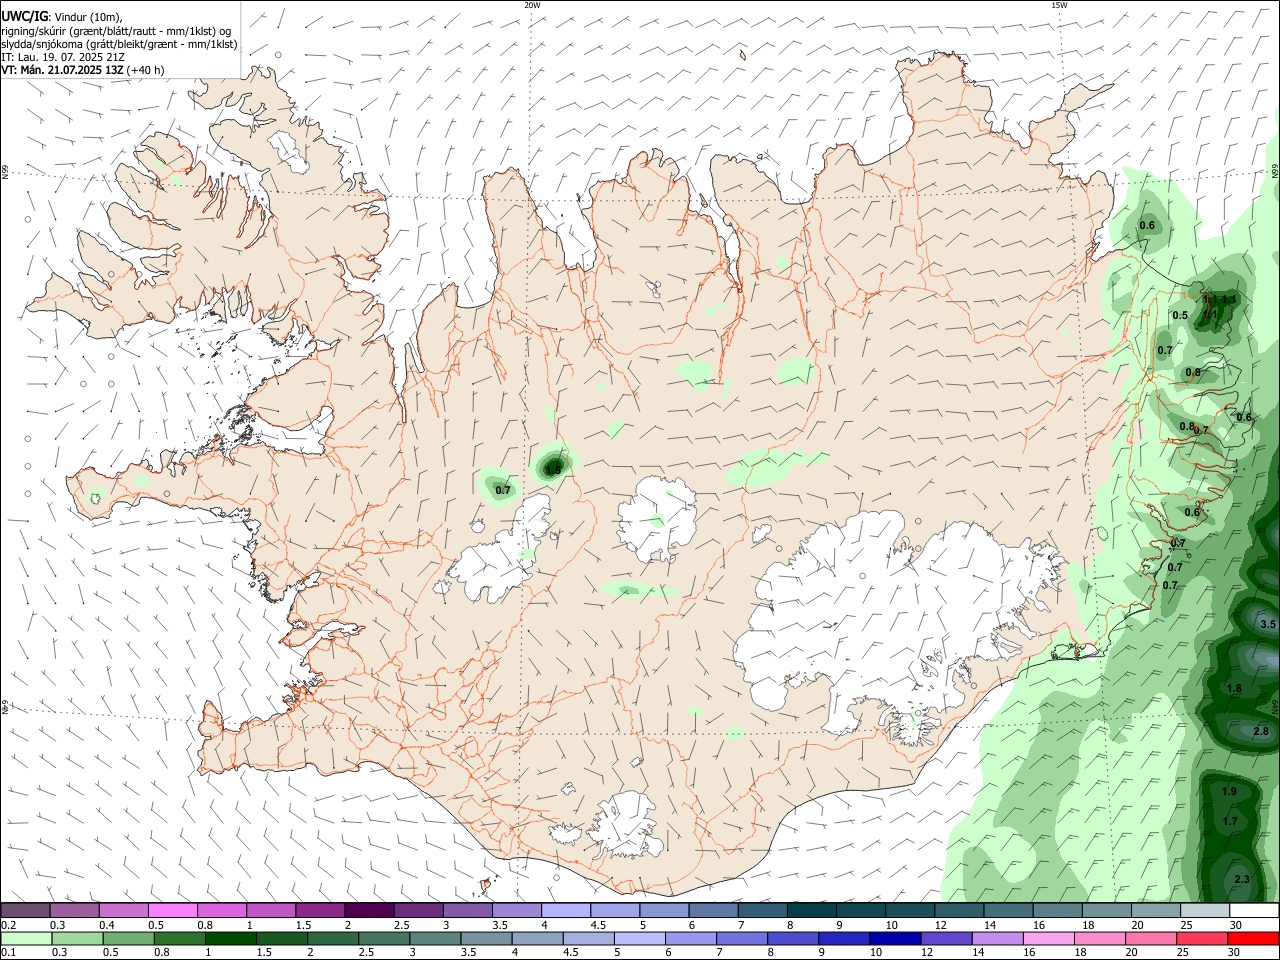
Task: Click the 'IT: Lau. 19. 07. 2025 21Z' line
Action: click(x=63, y=57)
